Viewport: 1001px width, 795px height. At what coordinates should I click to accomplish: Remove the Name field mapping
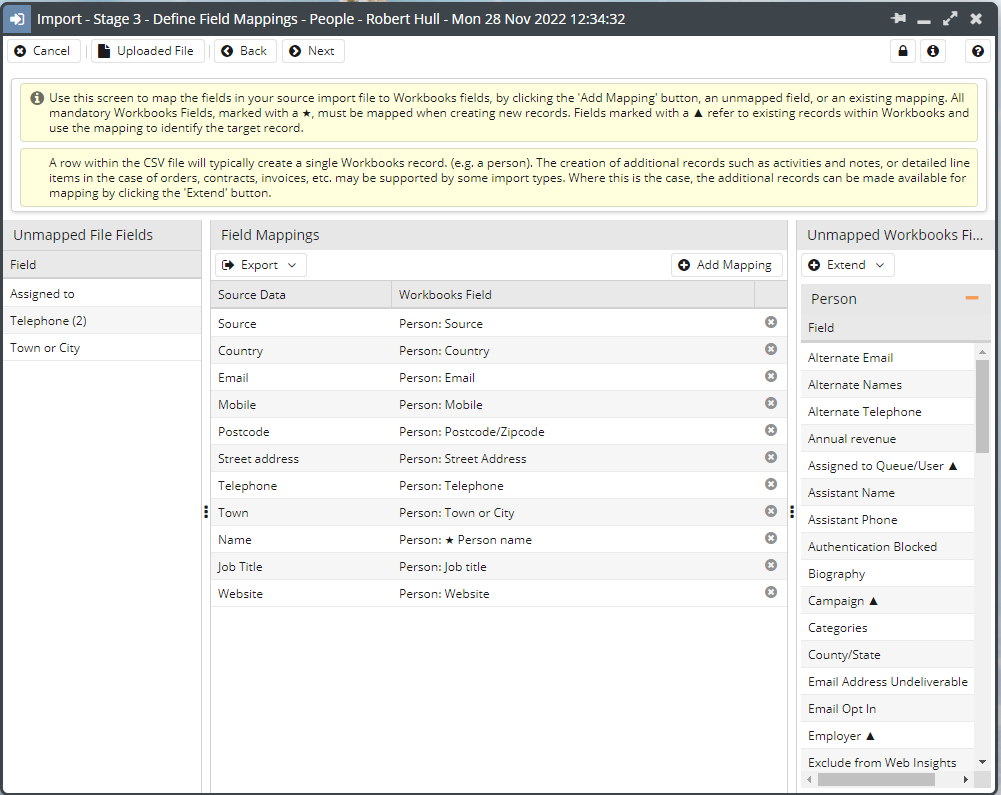click(771, 538)
